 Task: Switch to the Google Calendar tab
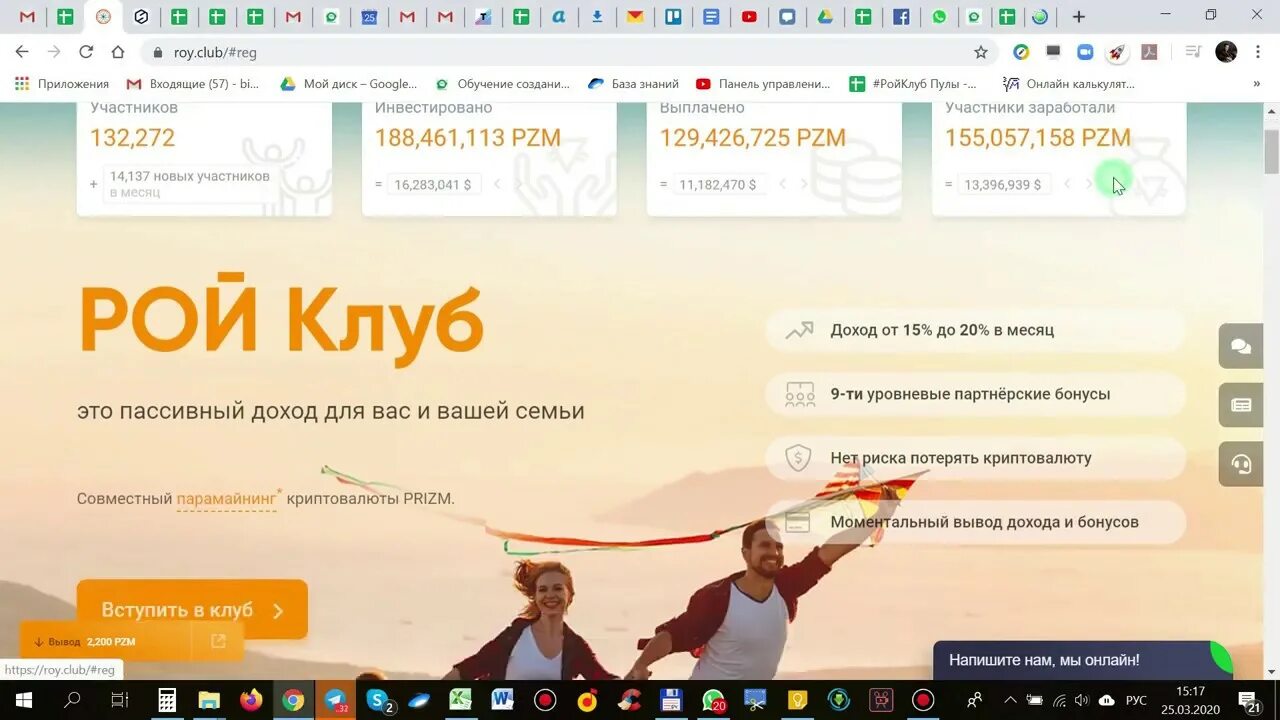coord(369,16)
